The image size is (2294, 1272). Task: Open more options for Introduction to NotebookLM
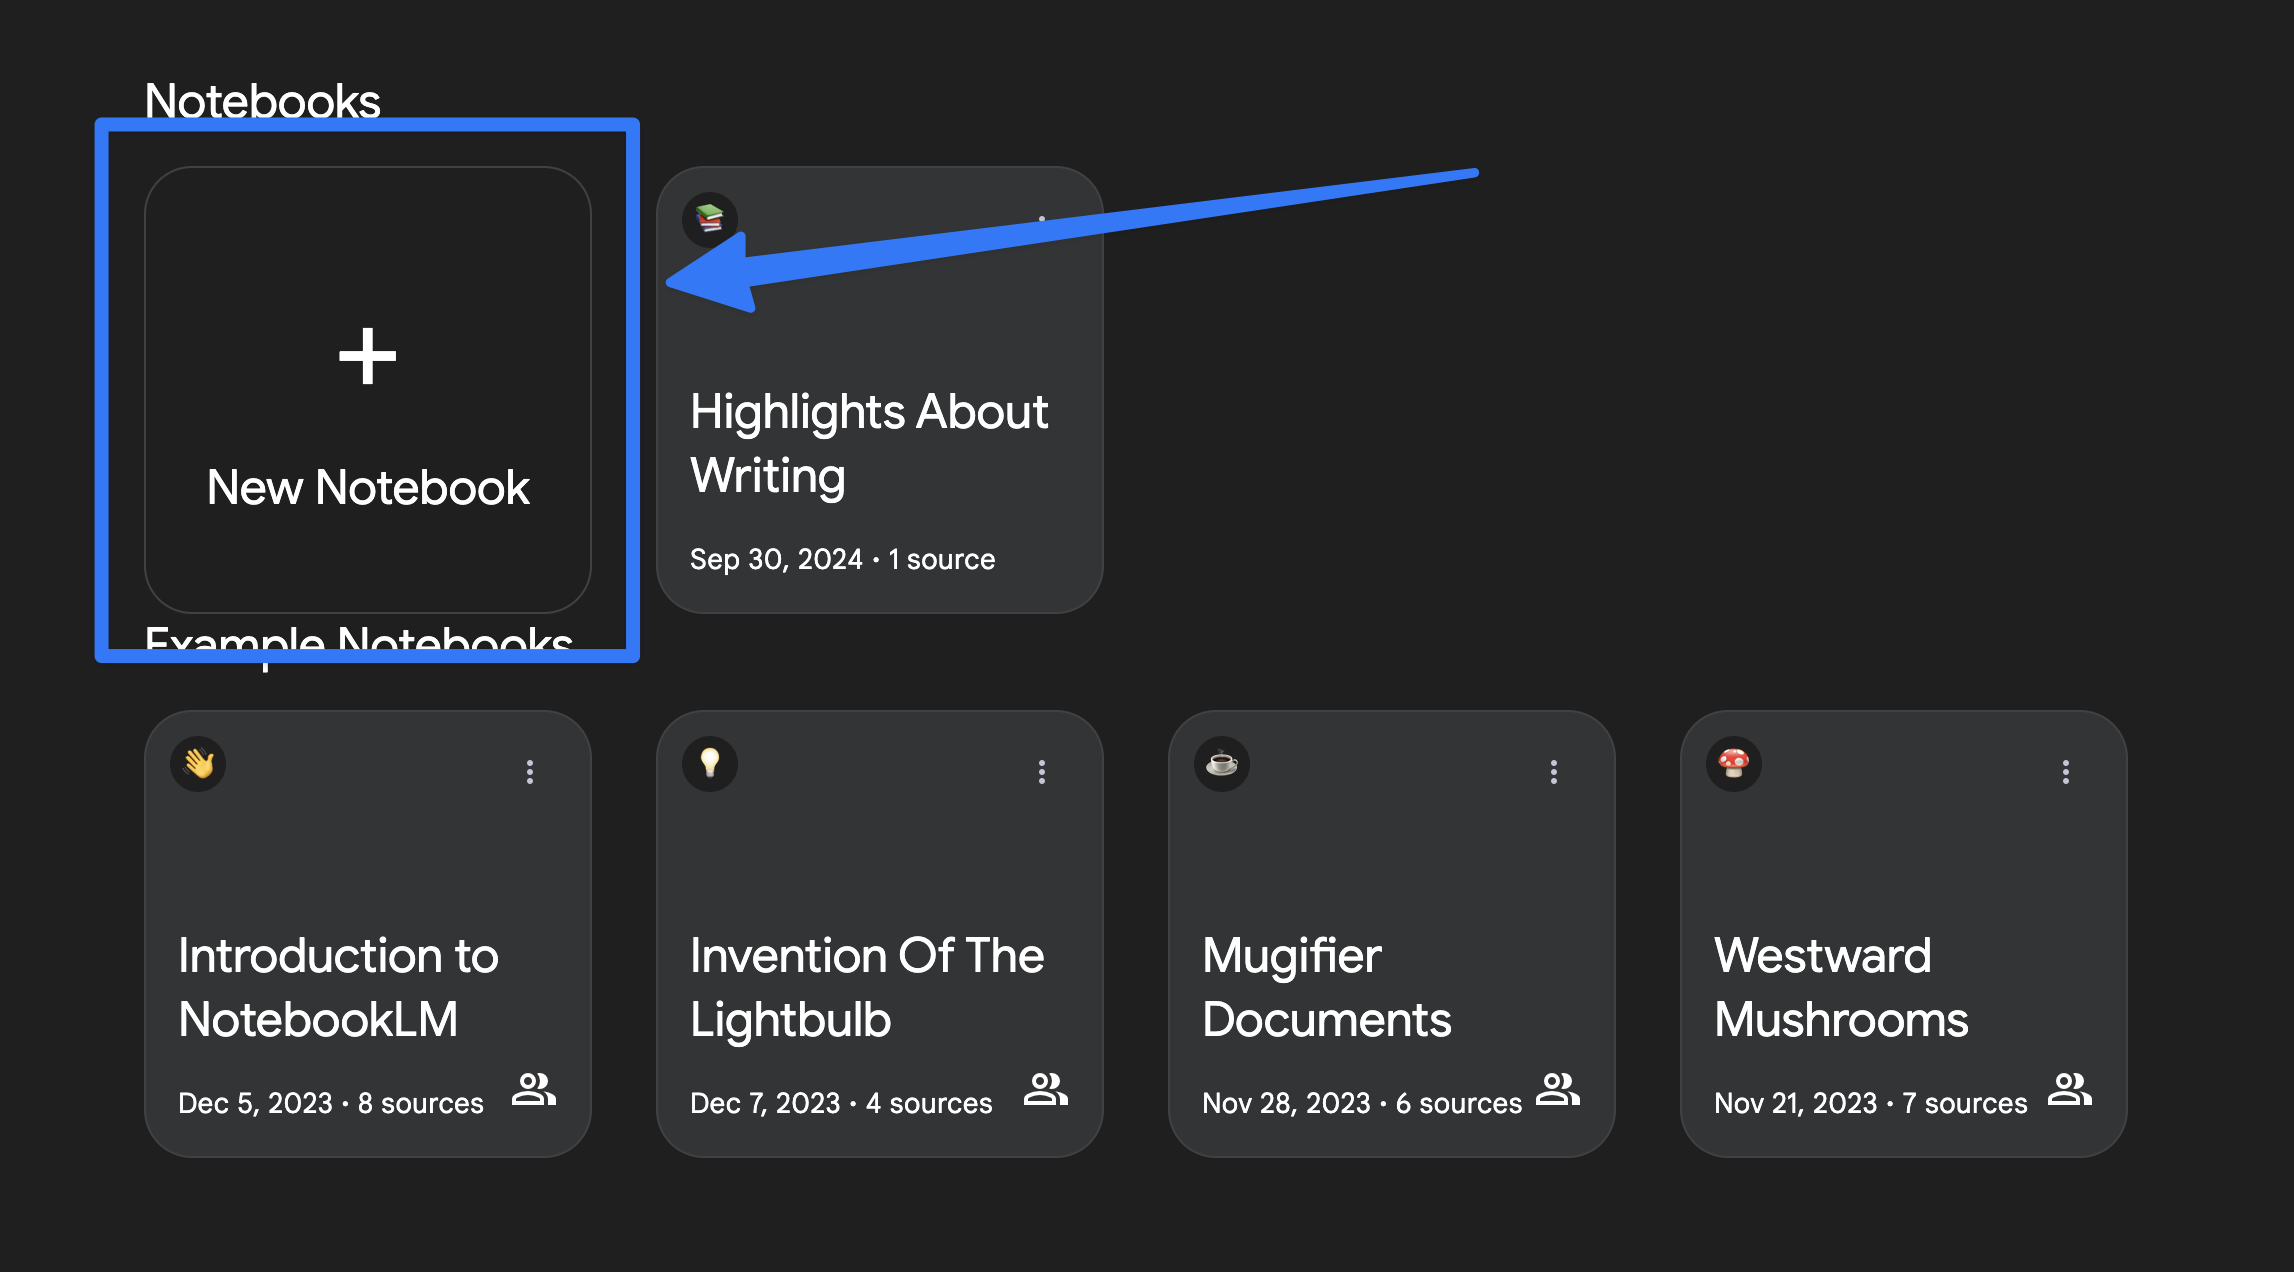530,772
